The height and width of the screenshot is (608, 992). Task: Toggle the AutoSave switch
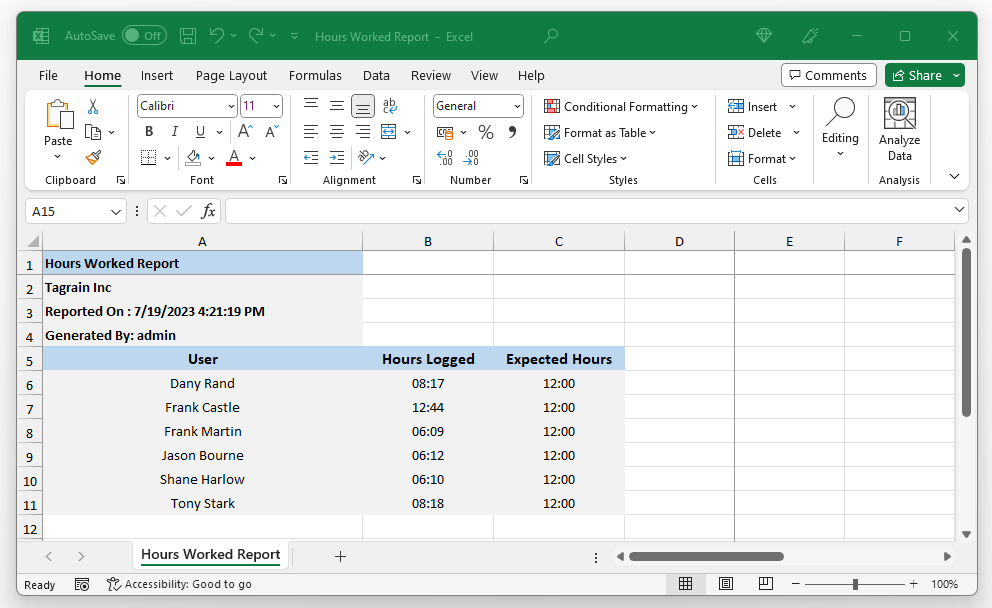click(144, 36)
